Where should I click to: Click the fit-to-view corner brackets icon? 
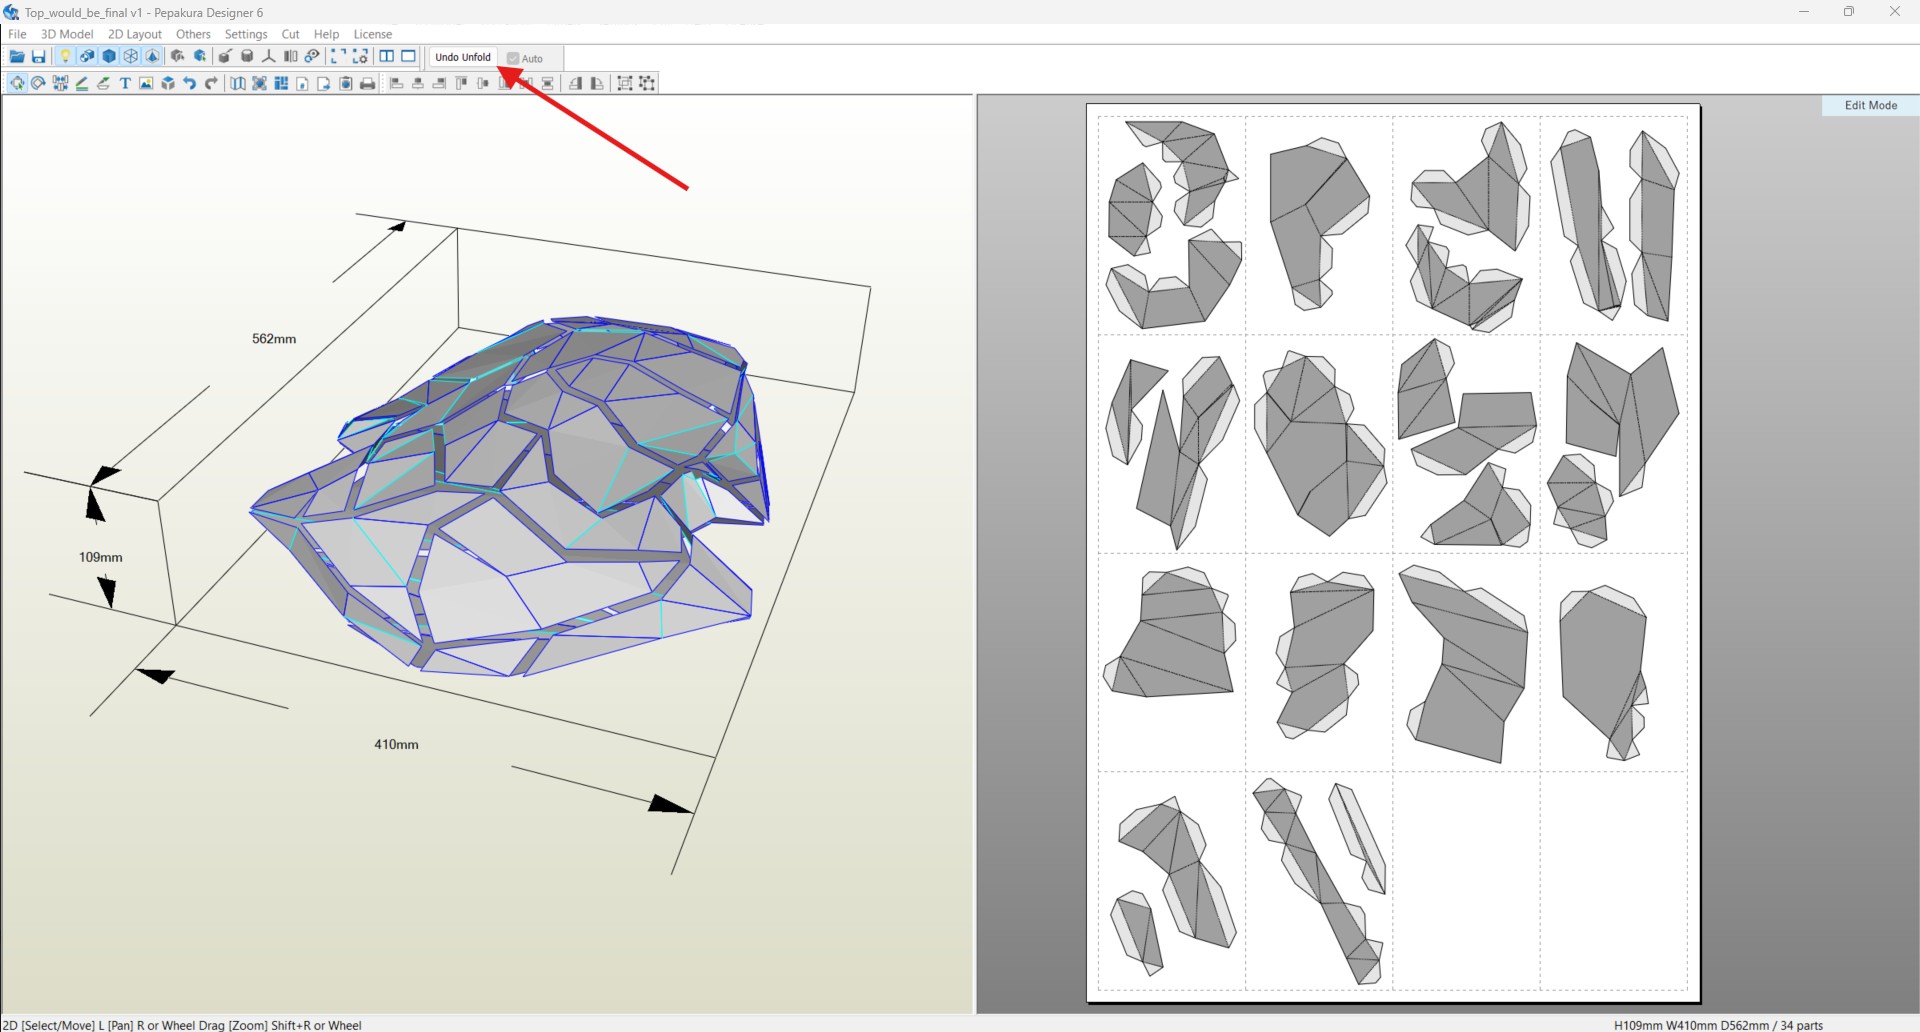(338, 57)
